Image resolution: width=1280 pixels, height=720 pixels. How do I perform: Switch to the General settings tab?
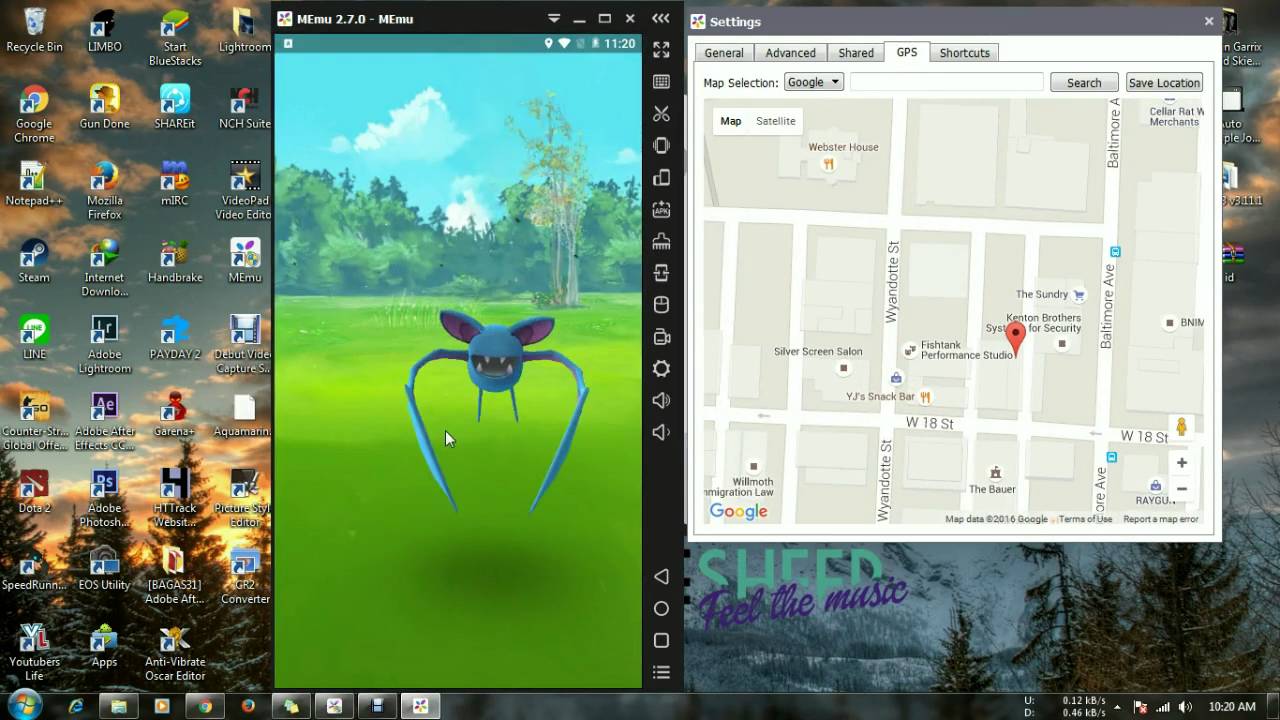click(x=724, y=53)
